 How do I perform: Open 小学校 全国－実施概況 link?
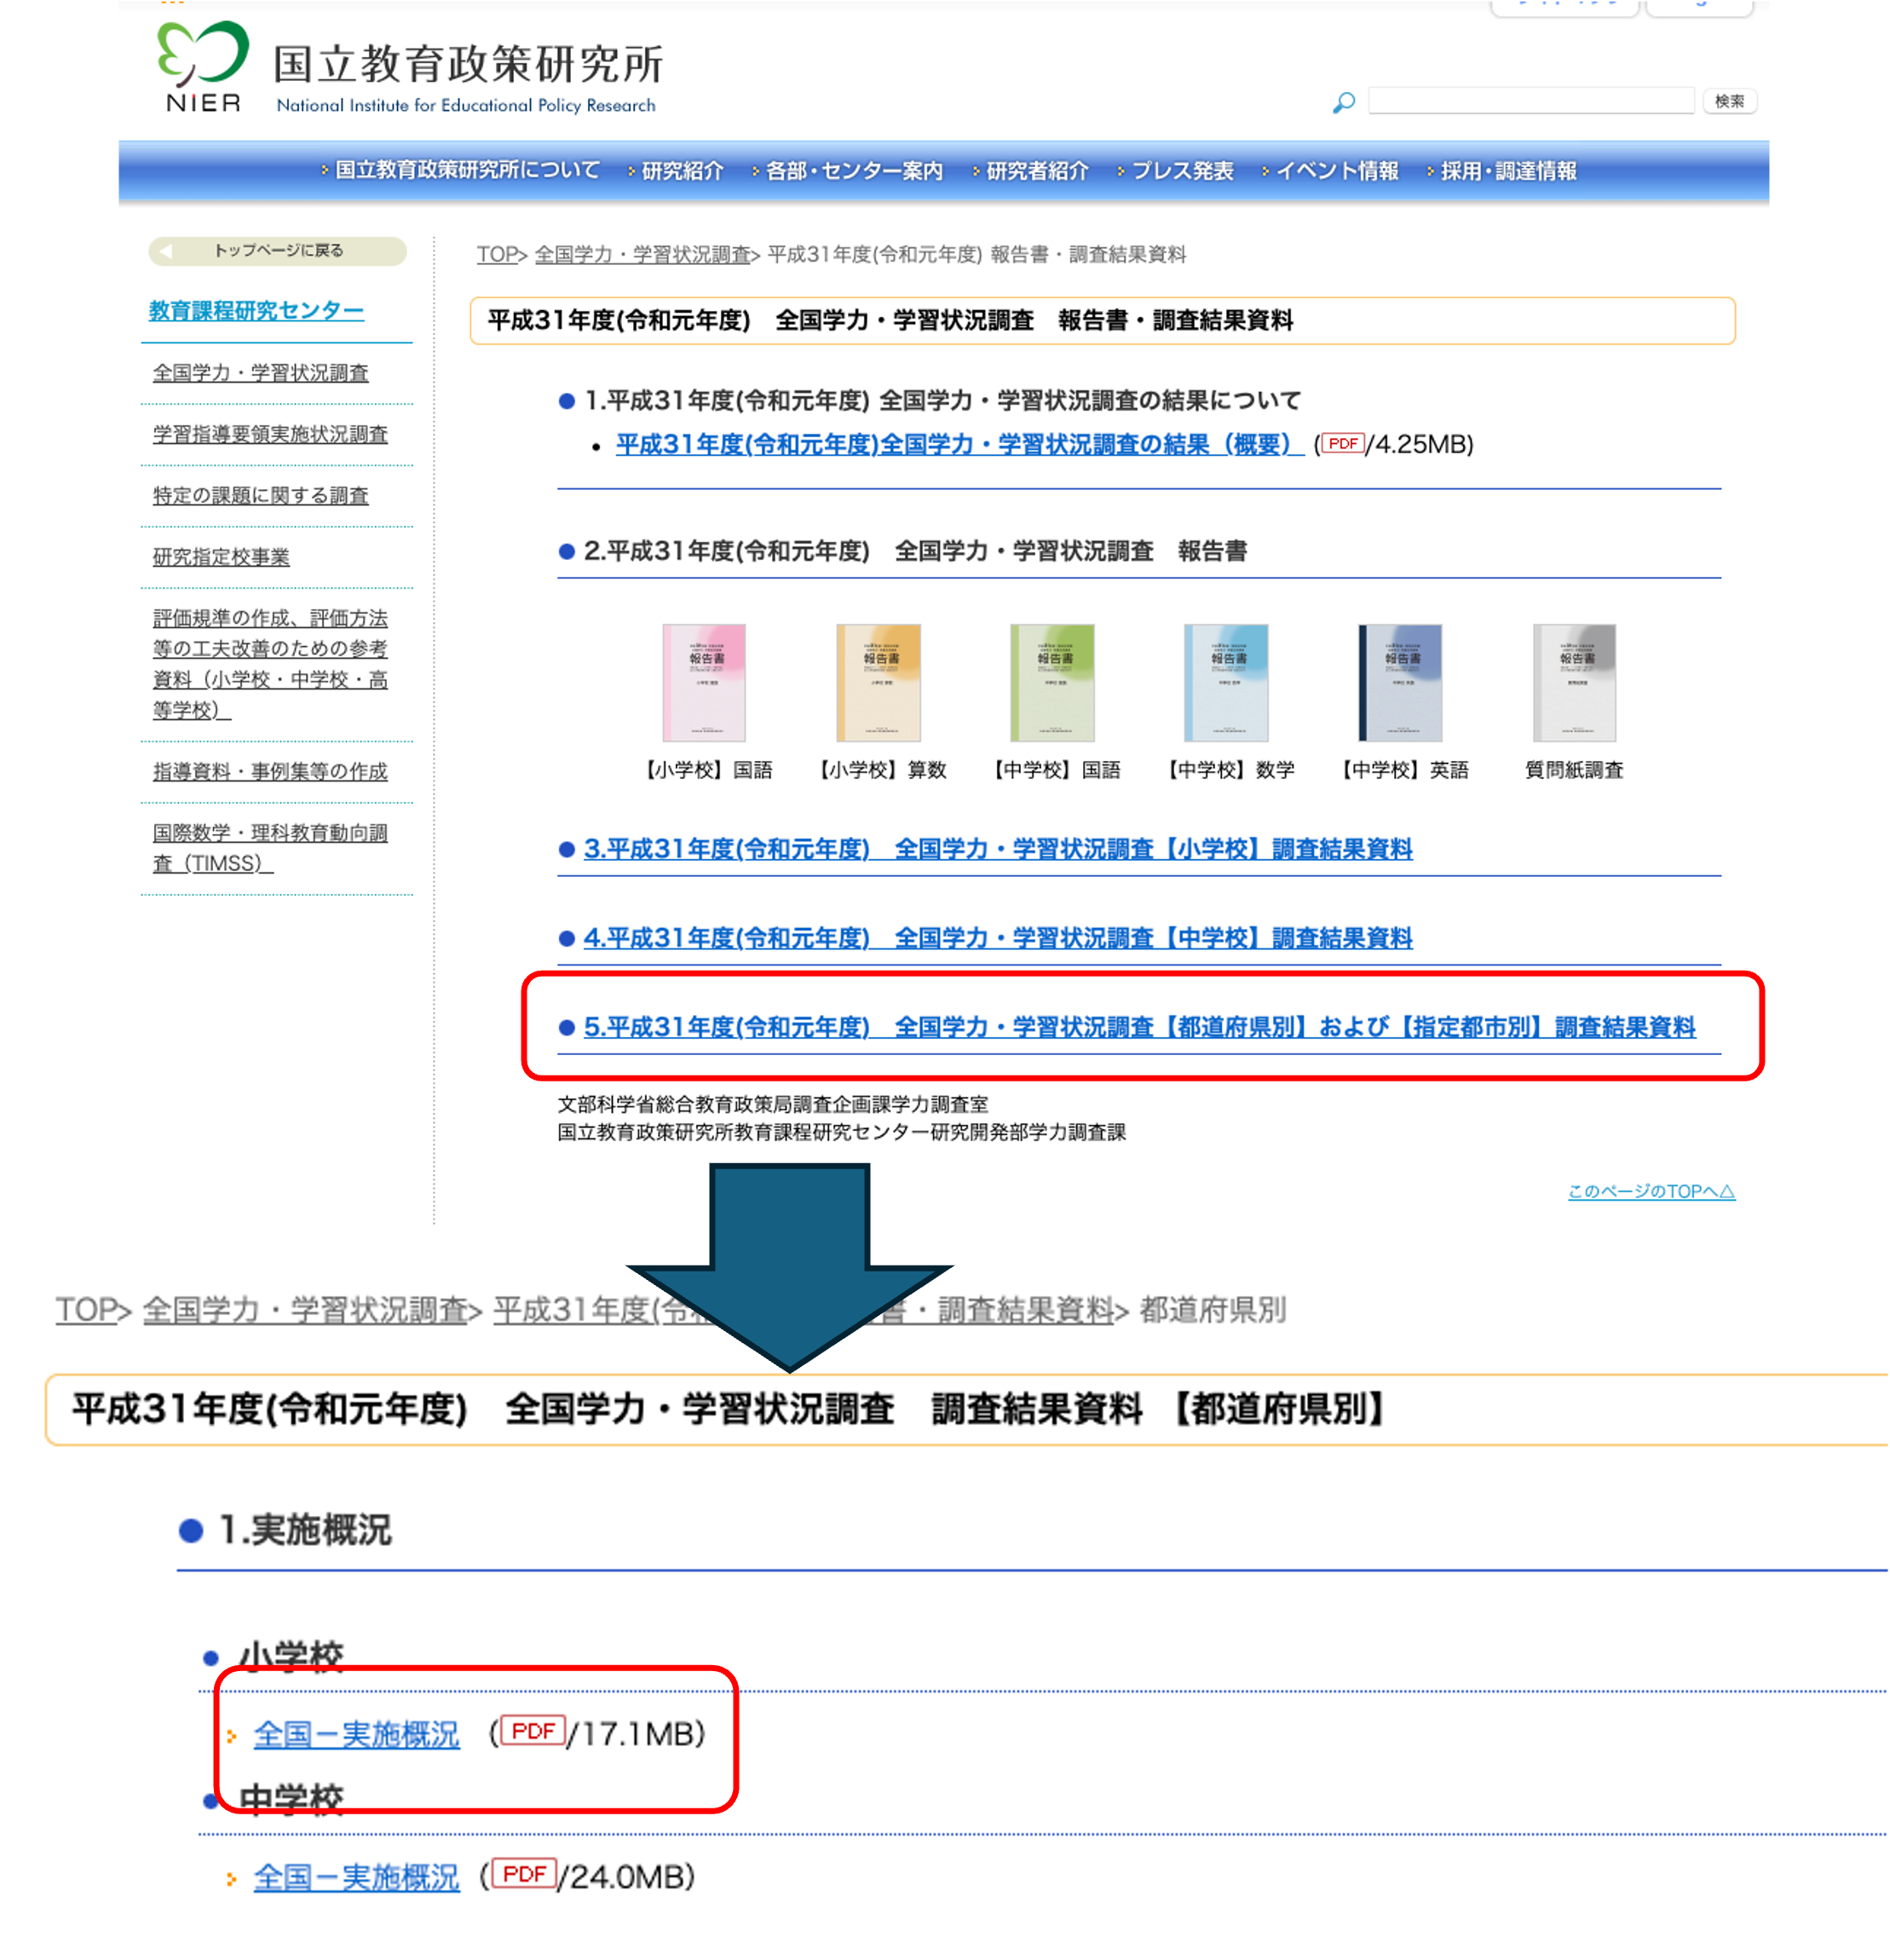357,1735
